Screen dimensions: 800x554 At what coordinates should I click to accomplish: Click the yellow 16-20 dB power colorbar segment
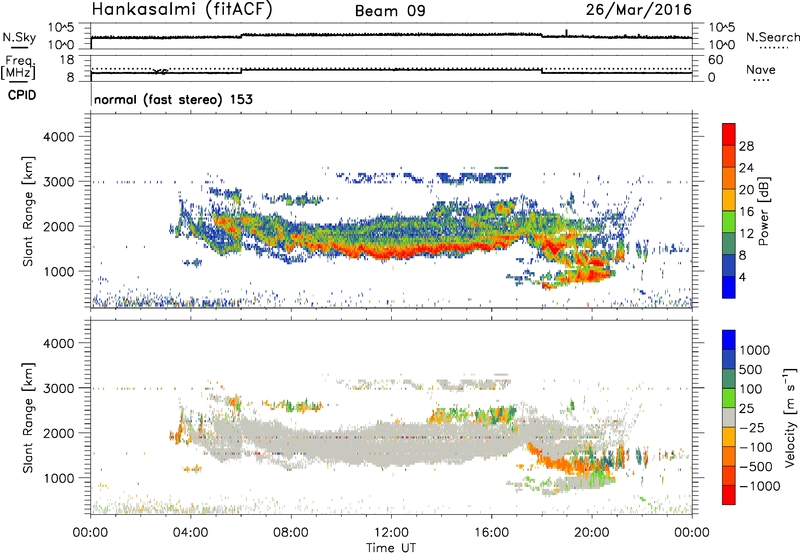[729, 200]
